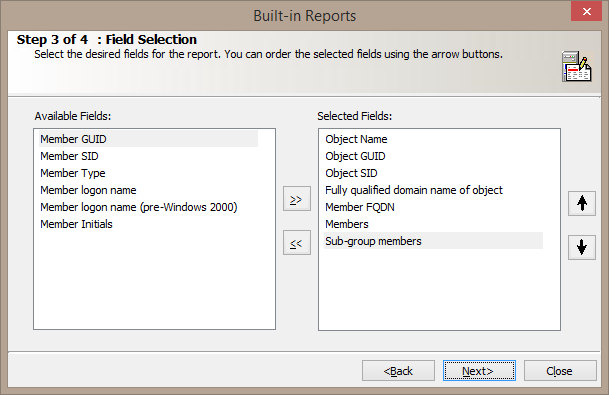
Task: Select Sub-group members field
Action: pyautogui.click(x=433, y=241)
